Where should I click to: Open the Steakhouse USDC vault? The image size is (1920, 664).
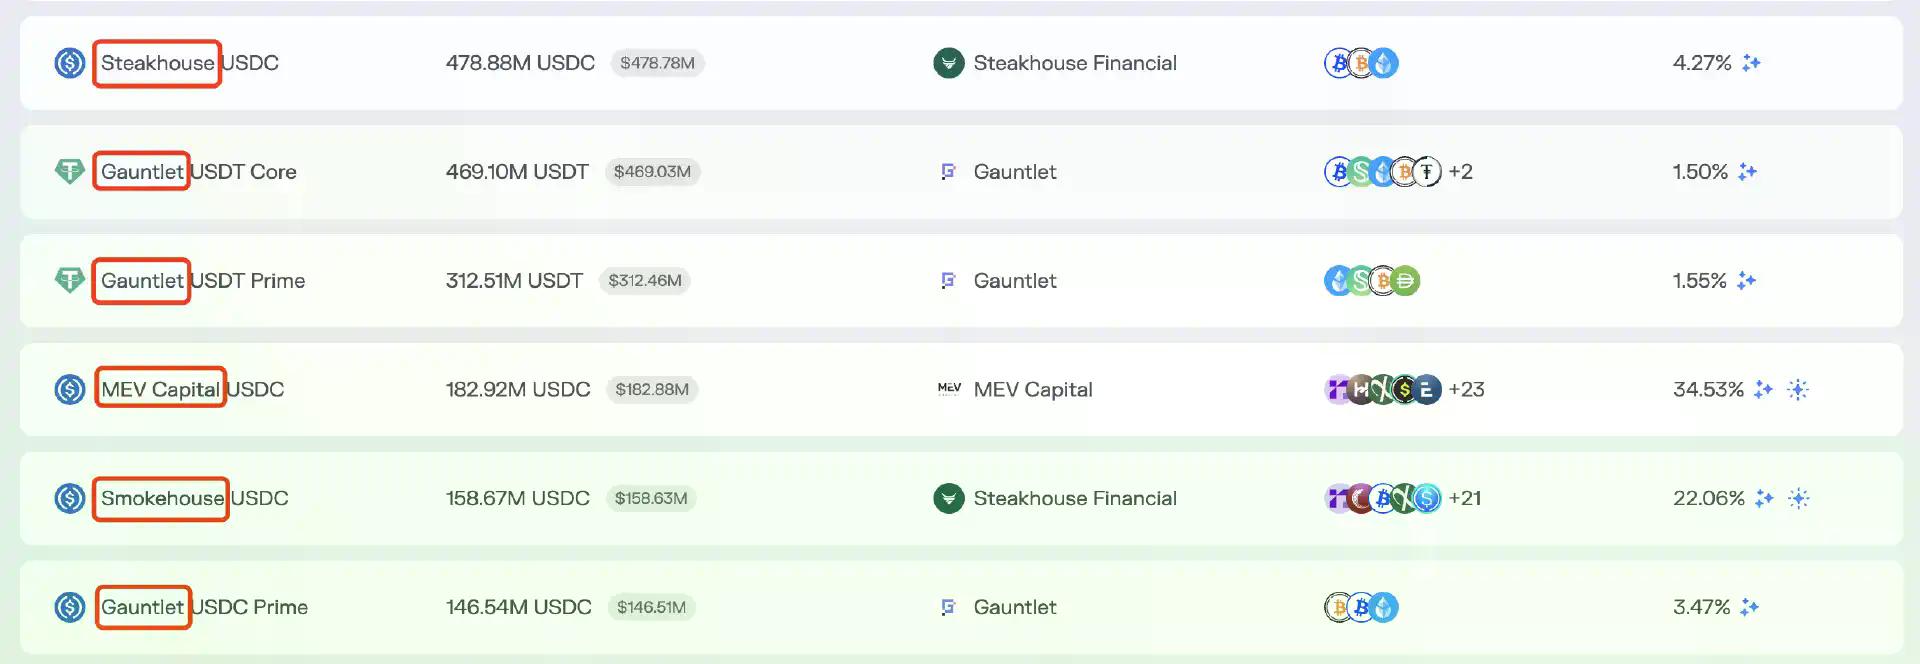(189, 63)
